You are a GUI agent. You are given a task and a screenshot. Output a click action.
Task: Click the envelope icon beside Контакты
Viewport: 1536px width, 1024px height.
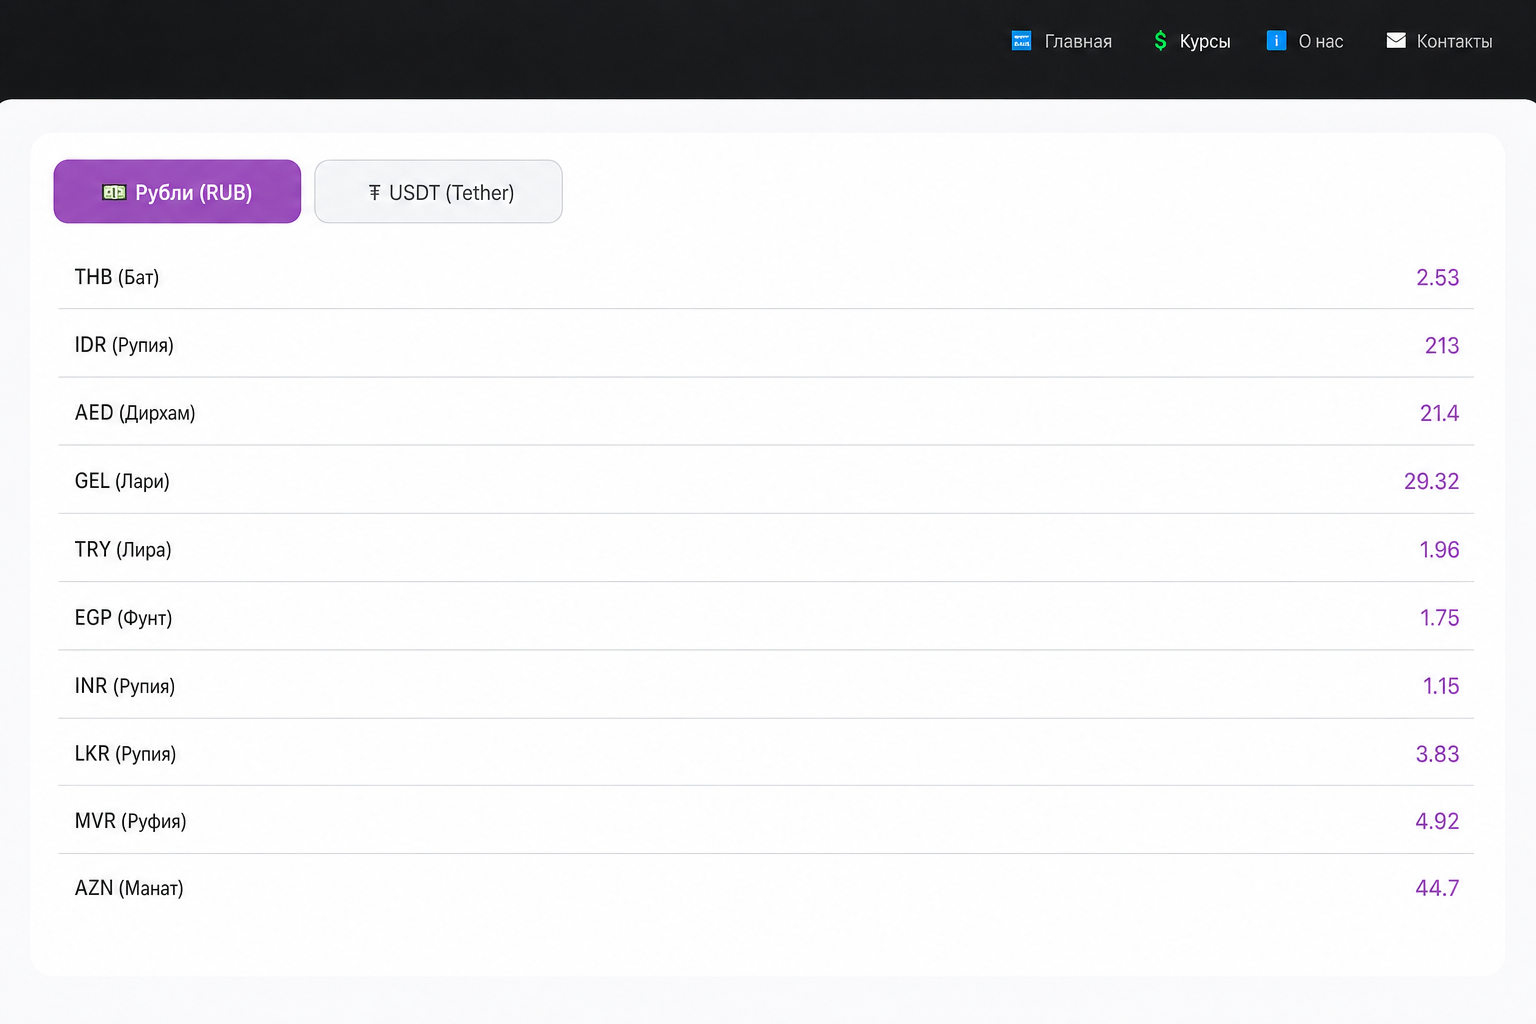click(1396, 40)
